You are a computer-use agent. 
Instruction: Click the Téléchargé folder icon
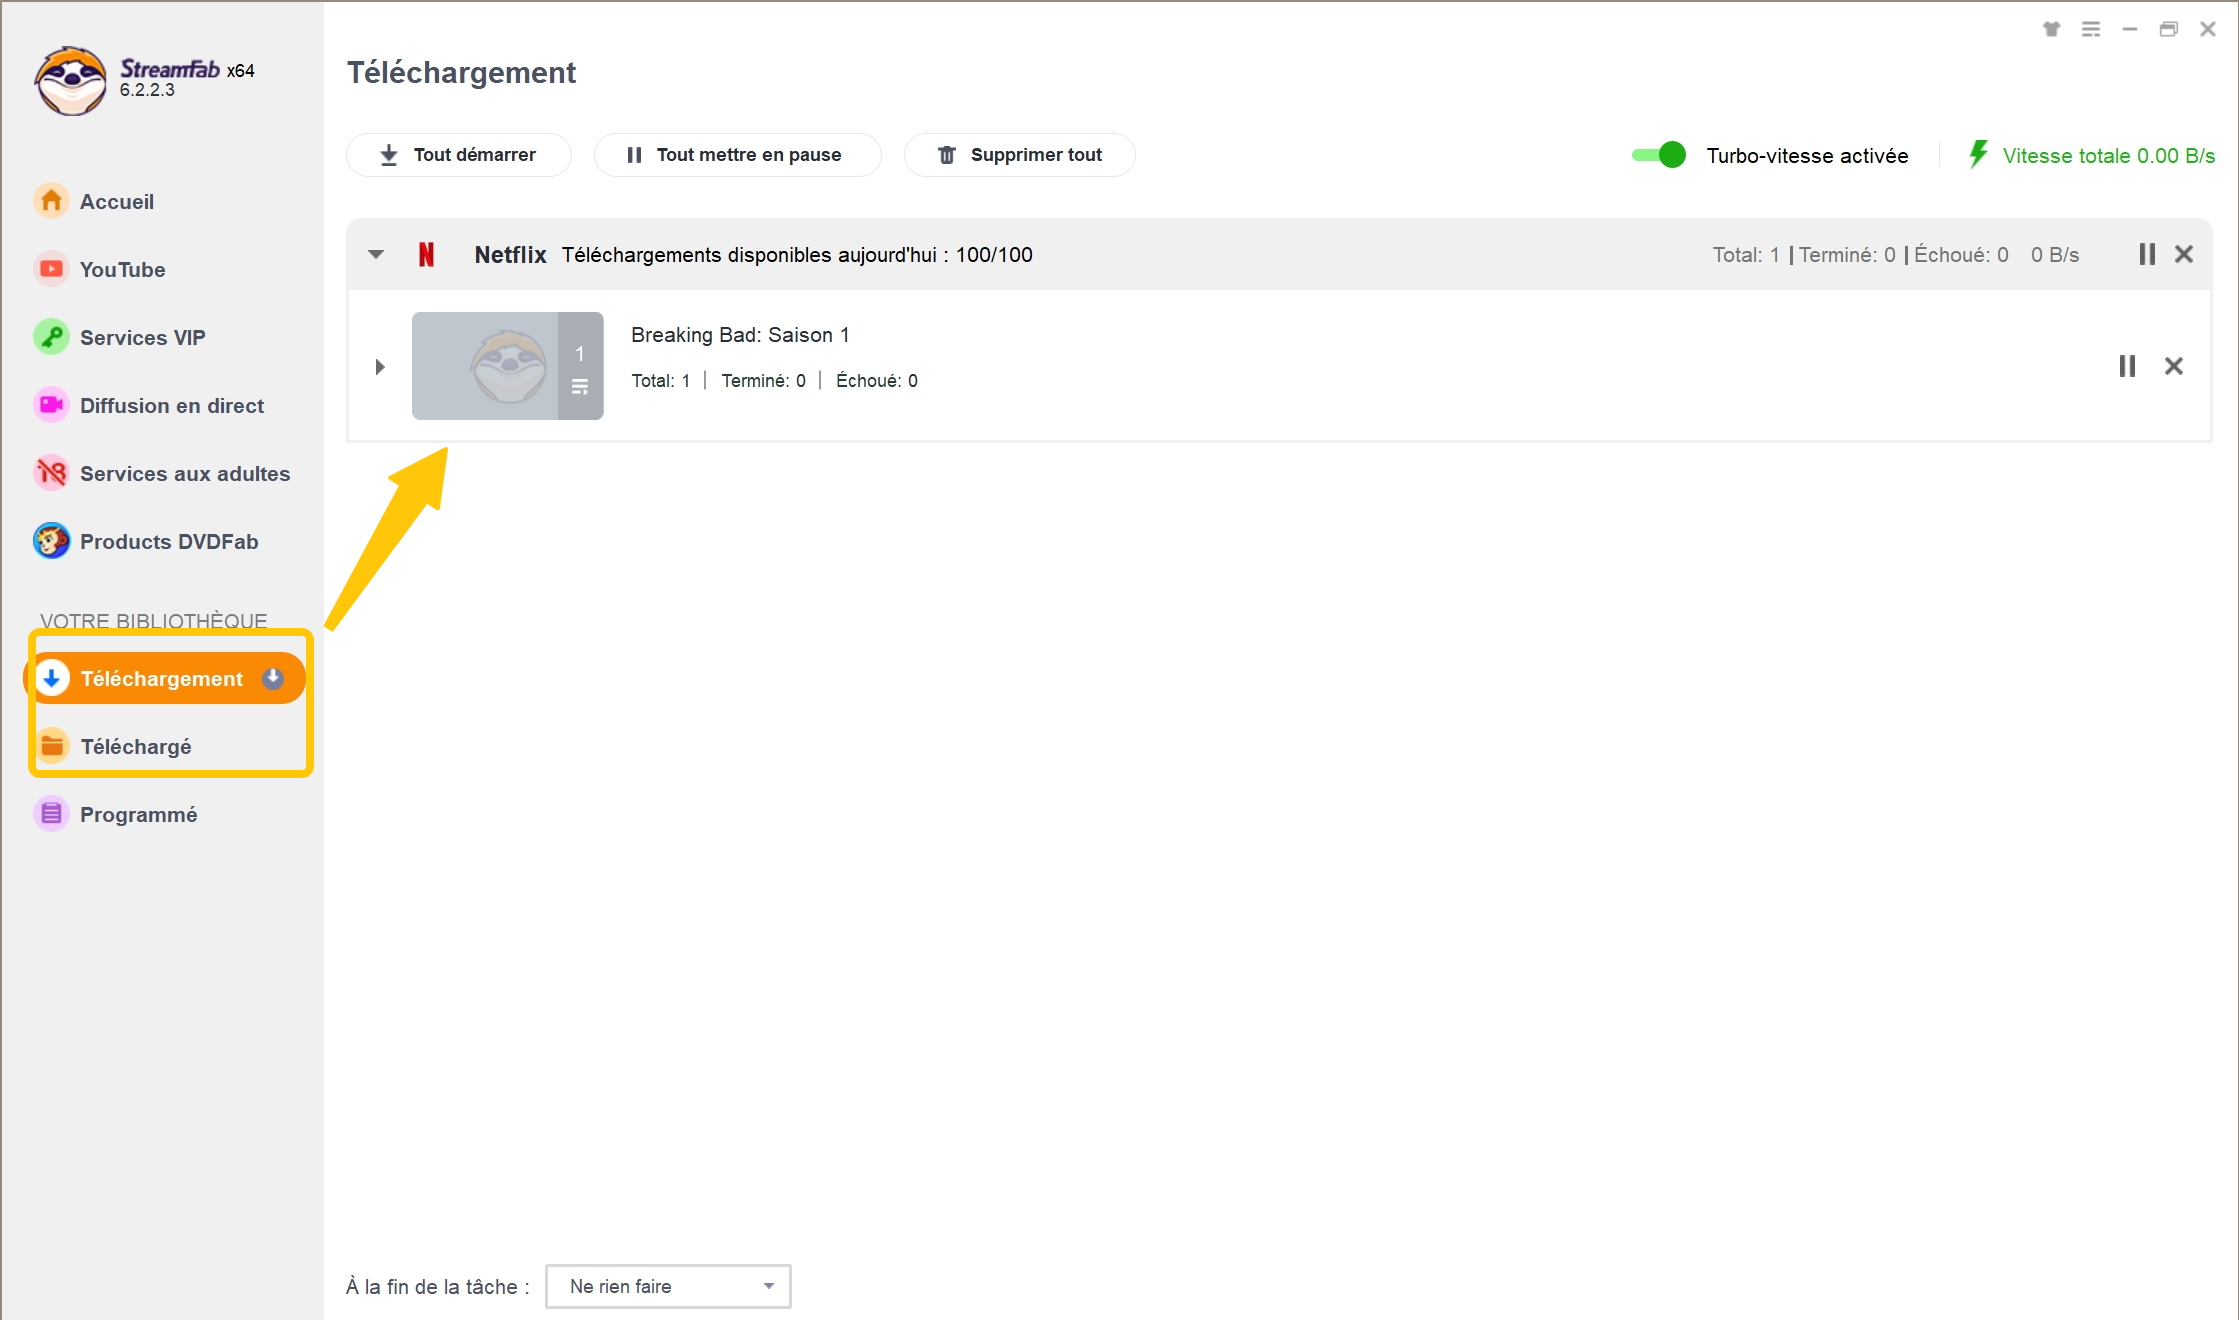point(52,746)
